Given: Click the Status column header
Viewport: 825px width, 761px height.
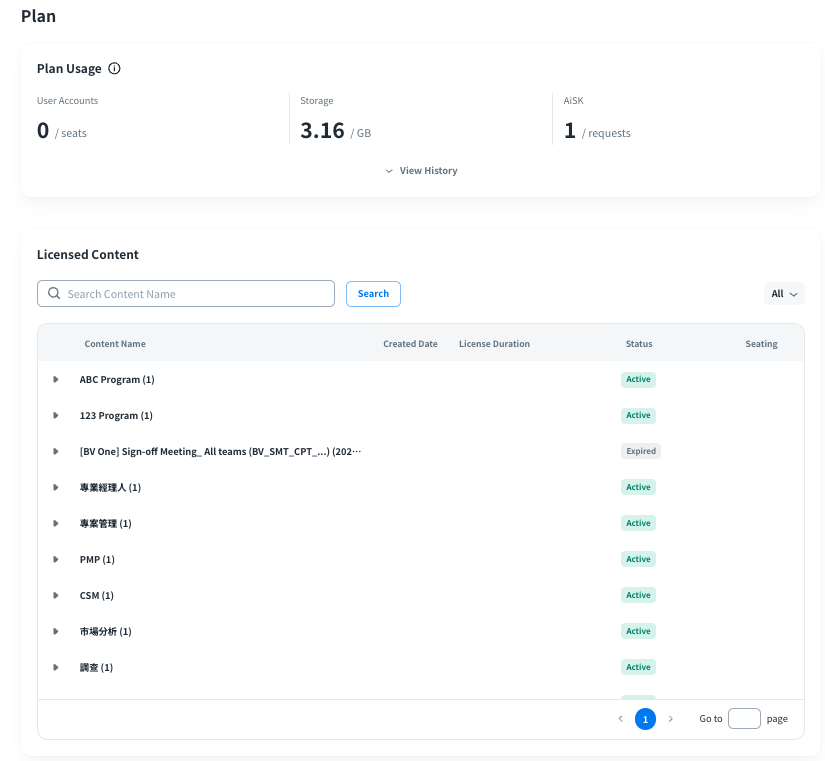Looking at the screenshot, I should pos(638,344).
